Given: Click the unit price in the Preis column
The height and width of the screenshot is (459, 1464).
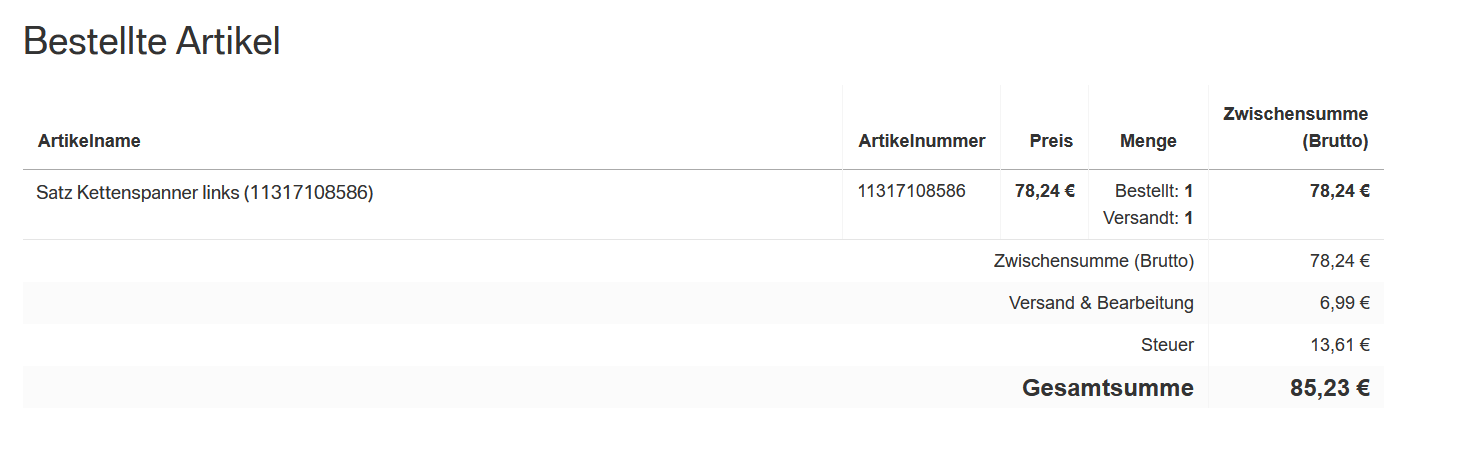Looking at the screenshot, I should [1044, 191].
